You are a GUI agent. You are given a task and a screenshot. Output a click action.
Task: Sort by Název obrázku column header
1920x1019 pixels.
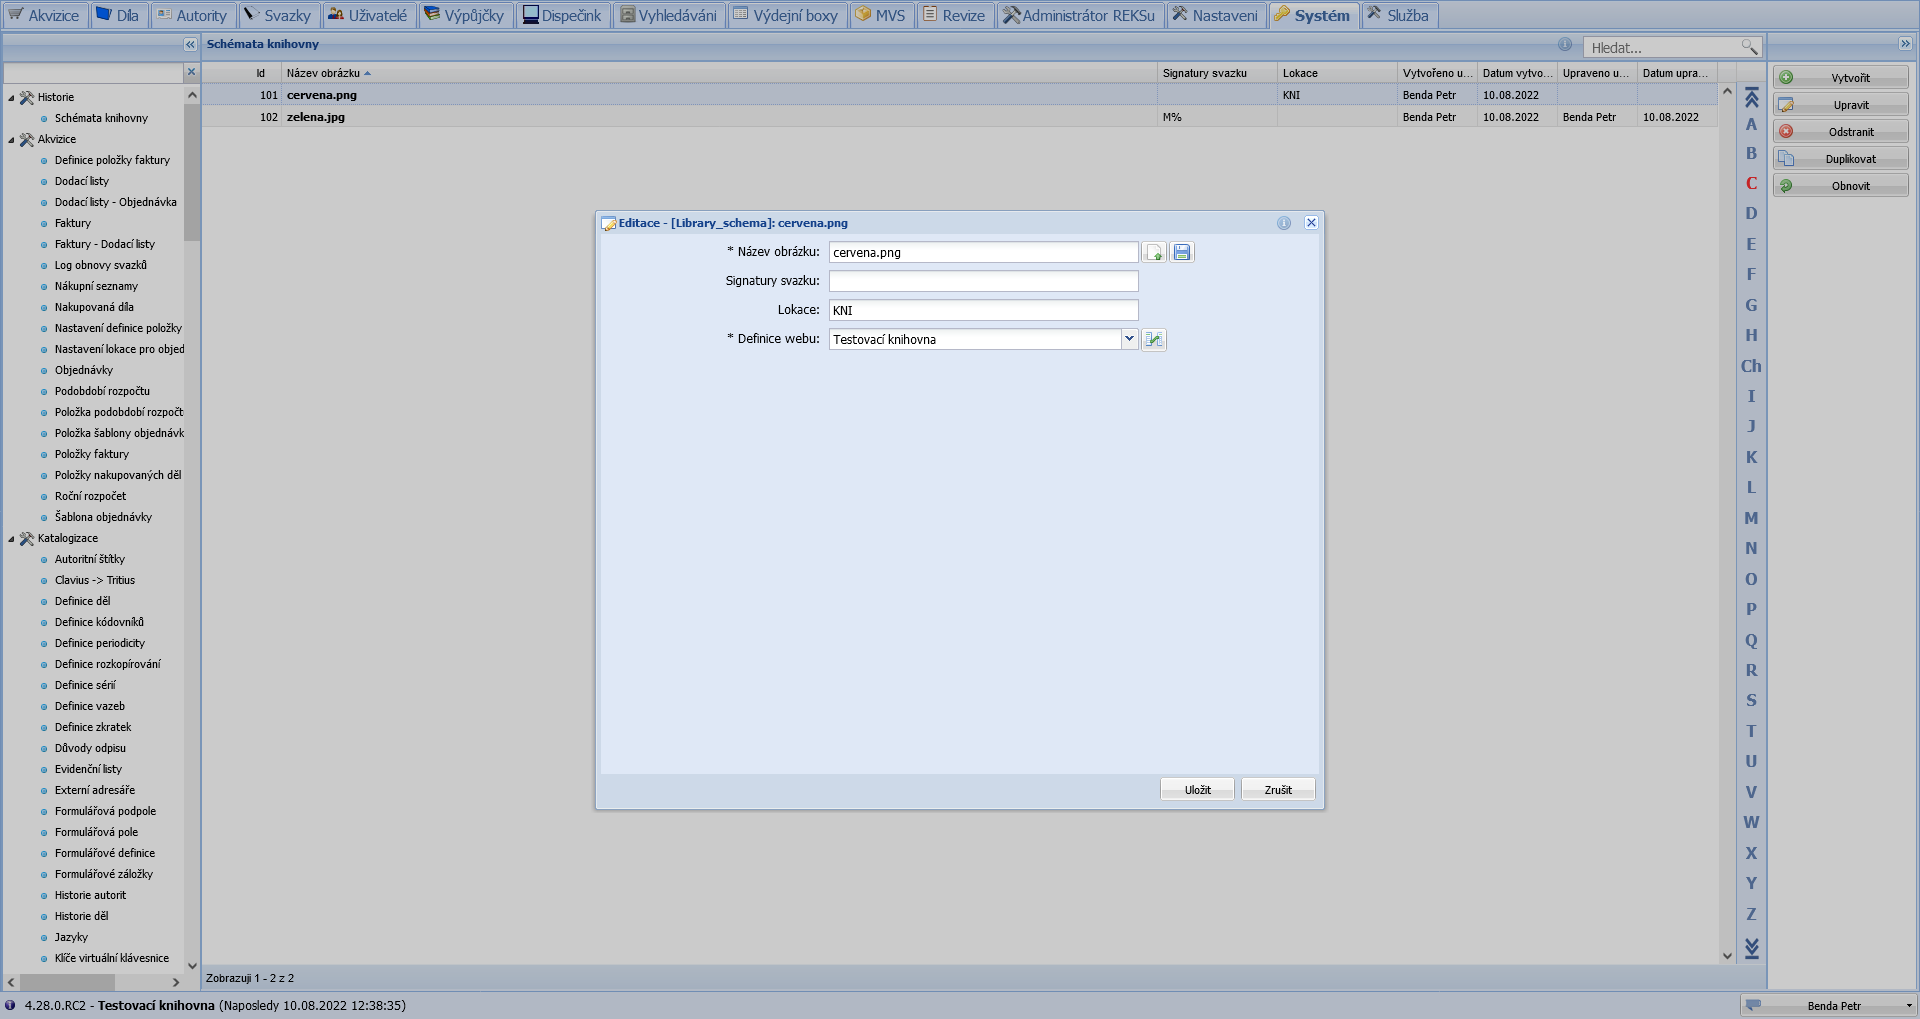tap(323, 73)
